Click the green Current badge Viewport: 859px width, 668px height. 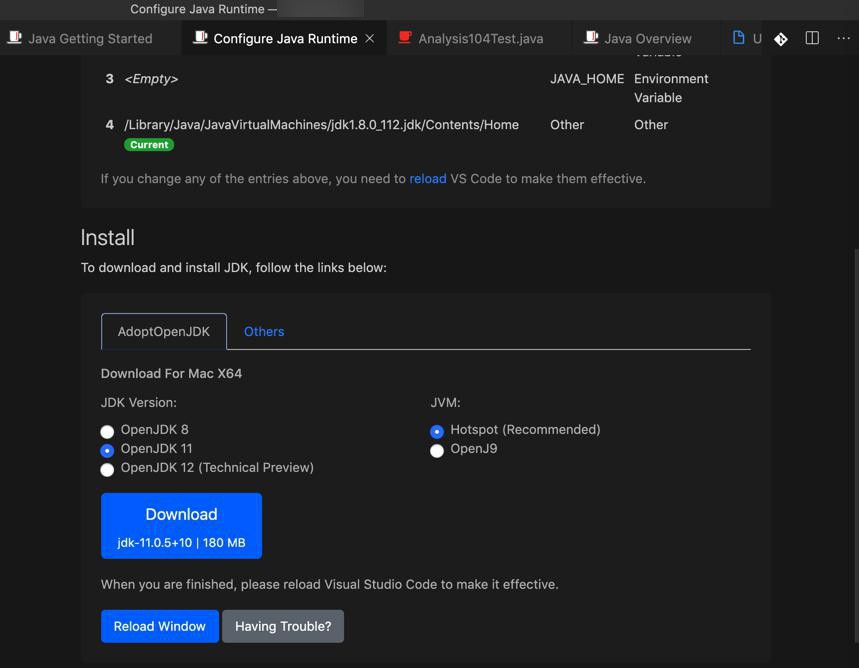149,145
